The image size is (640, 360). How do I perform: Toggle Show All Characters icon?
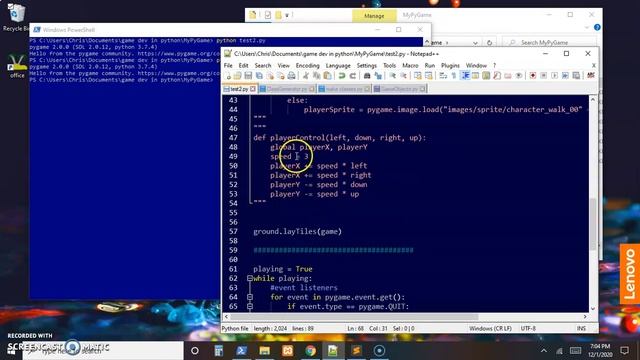coord(453,76)
